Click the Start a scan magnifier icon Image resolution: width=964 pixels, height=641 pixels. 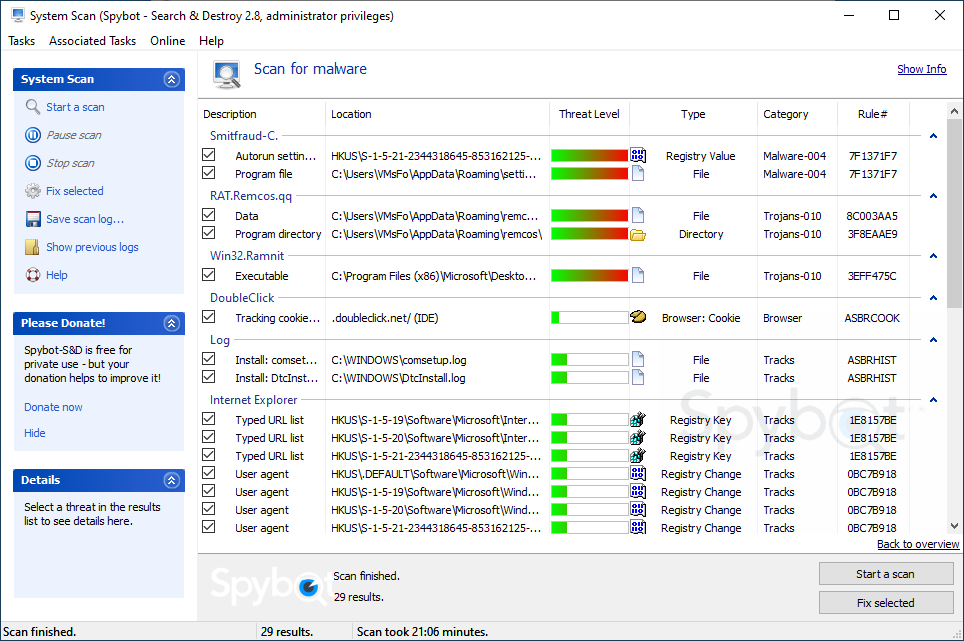point(33,107)
